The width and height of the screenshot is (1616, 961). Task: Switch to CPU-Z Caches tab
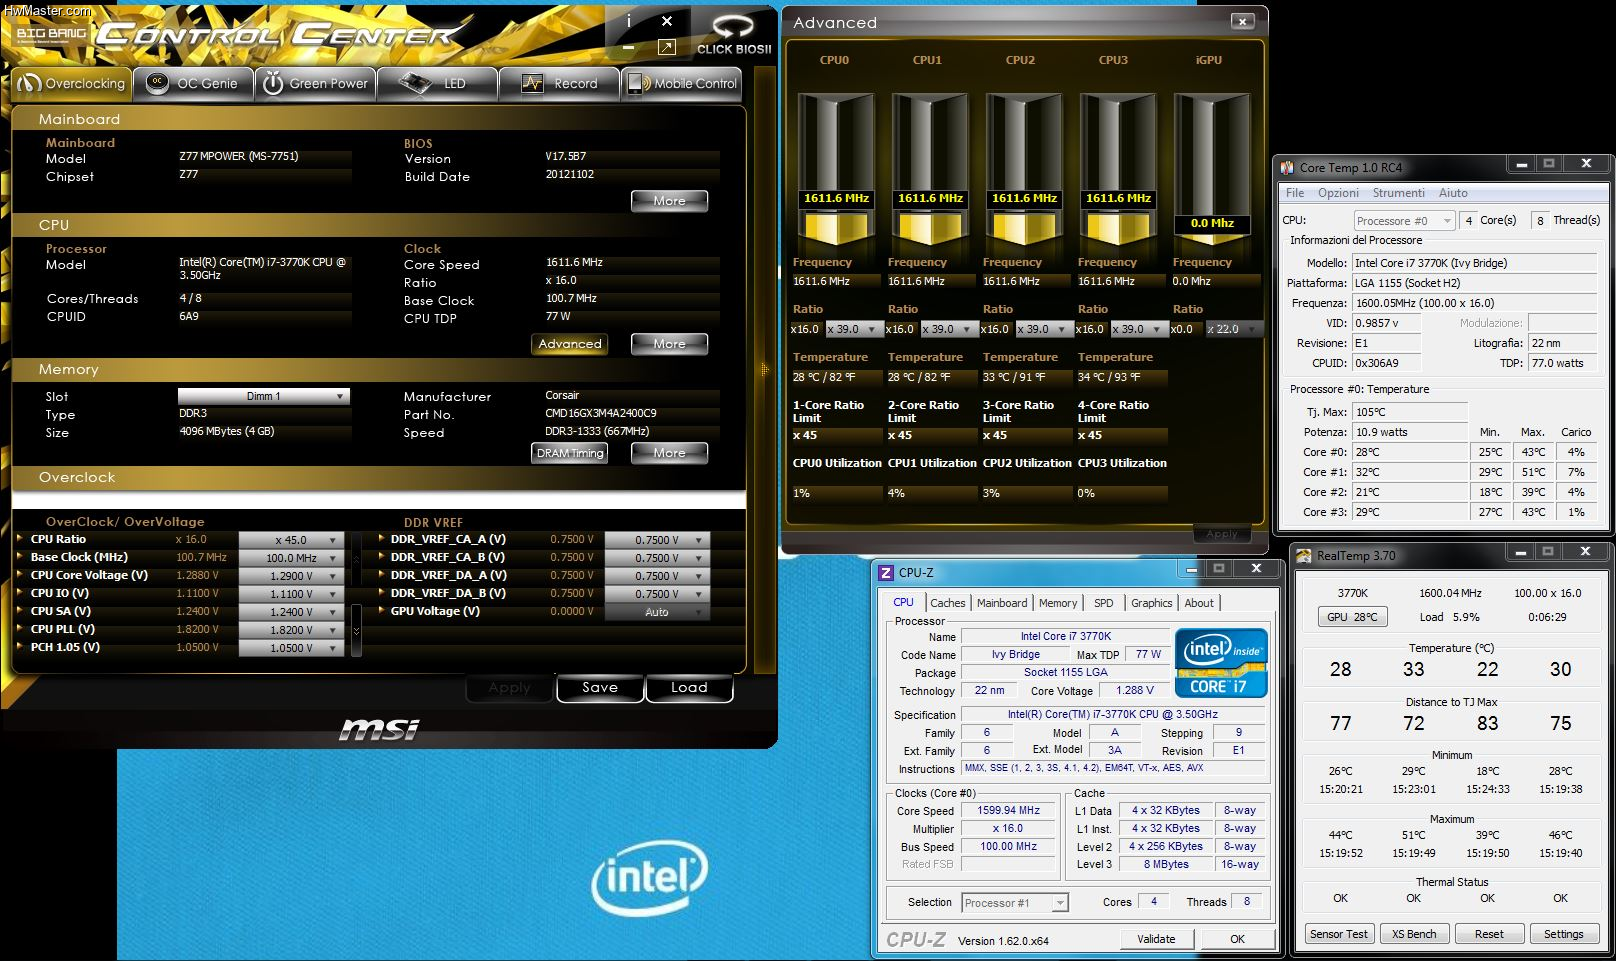(948, 603)
